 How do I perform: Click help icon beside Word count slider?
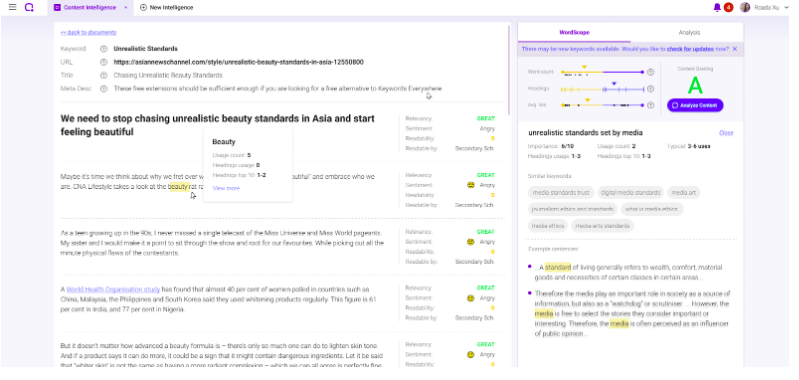[650, 72]
